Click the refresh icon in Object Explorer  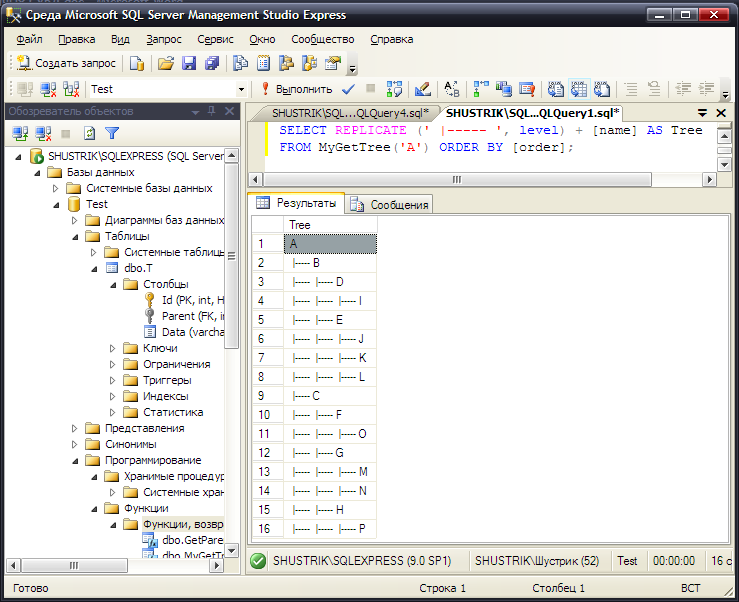pyautogui.click(x=89, y=133)
